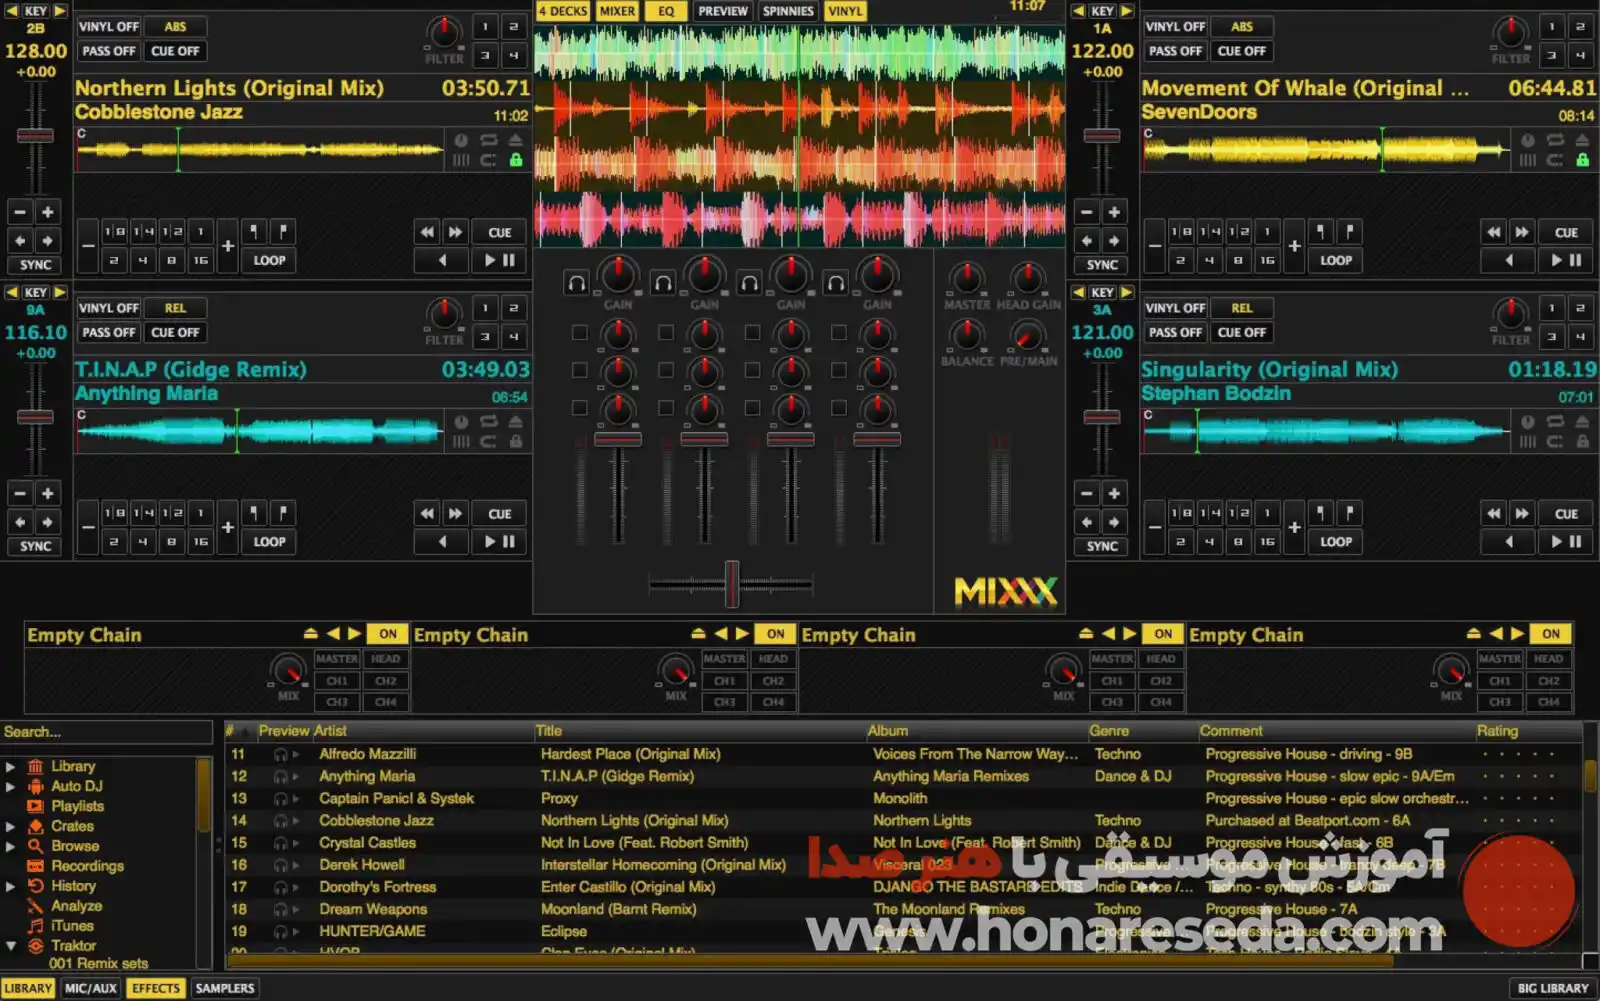
Task: Toggle SYNC on the Movement Of Whale deck
Action: coord(1102,265)
